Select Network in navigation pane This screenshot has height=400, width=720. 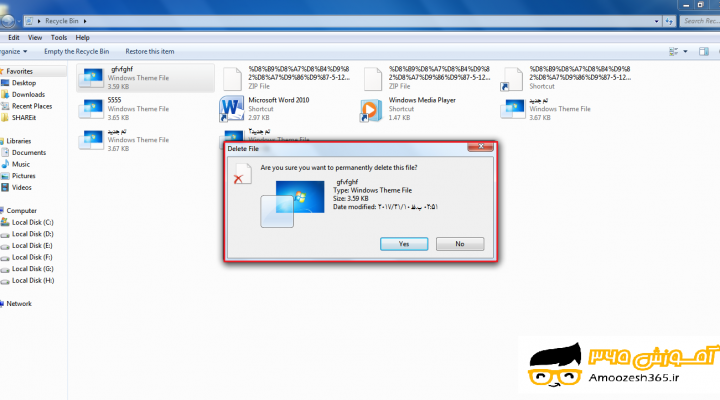click(x=19, y=304)
